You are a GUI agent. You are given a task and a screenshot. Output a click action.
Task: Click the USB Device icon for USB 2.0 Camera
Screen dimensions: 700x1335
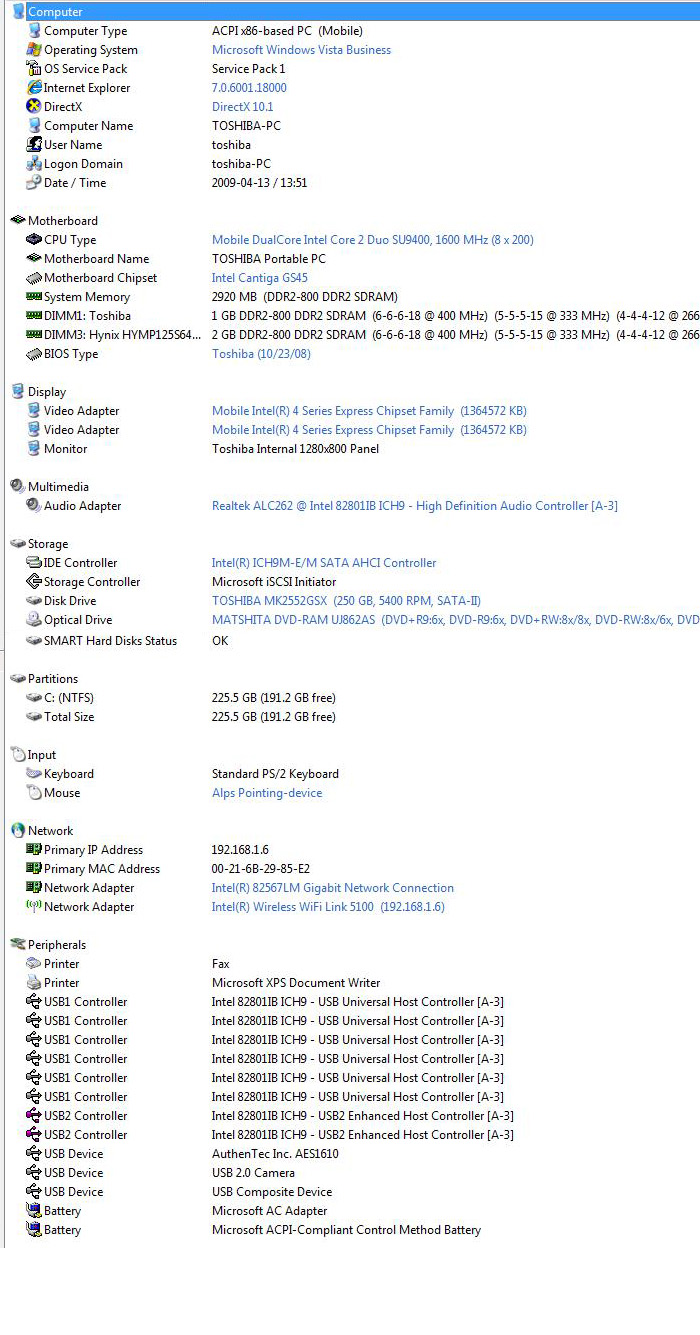34,1173
